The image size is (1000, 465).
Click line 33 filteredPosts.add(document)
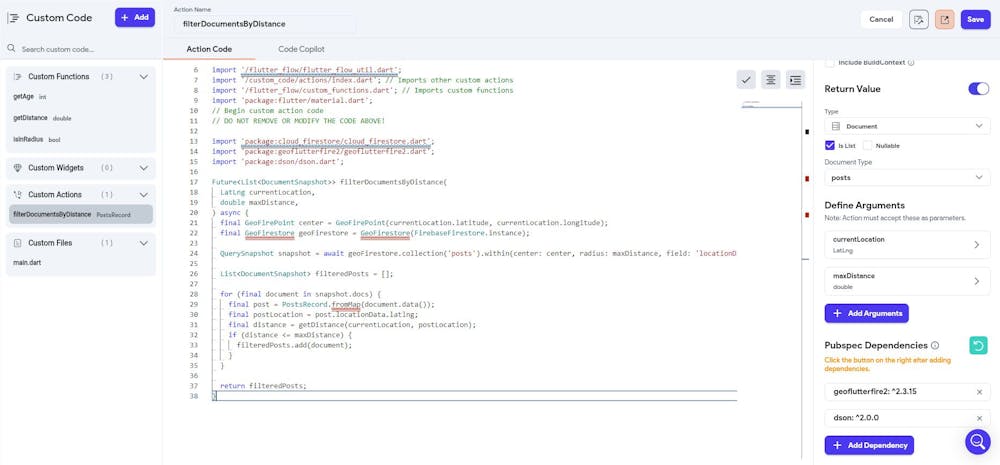click(294, 345)
